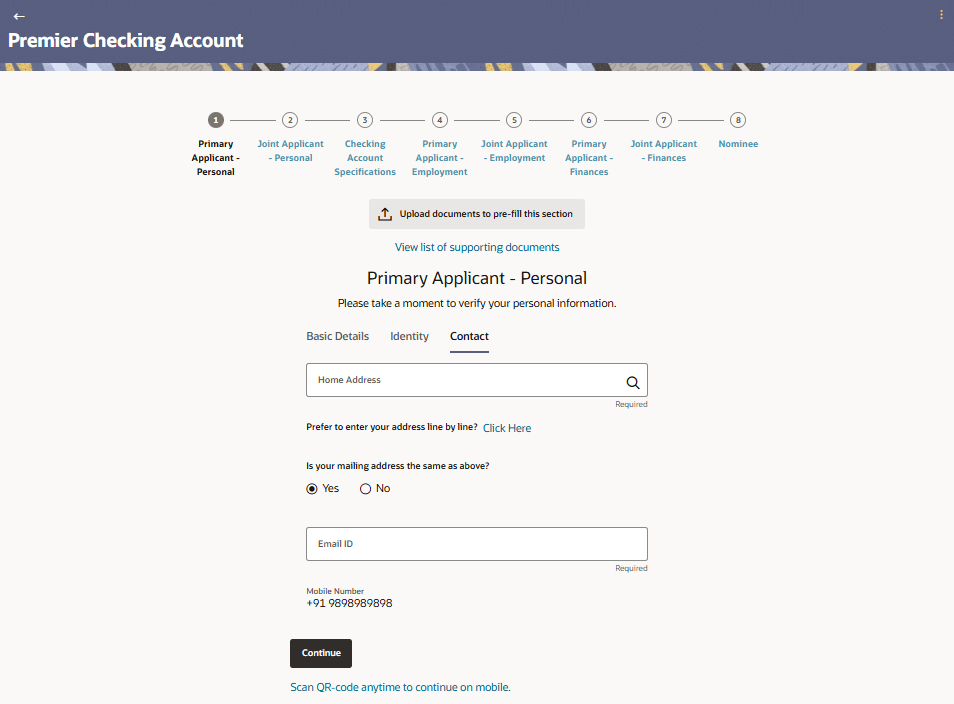Switch to the Identity tab
This screenshot has width=954, height=704.
(x=409, y=336)
